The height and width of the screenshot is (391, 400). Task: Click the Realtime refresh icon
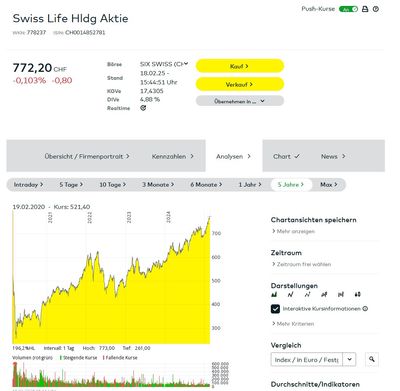pyautogui.click(x=143, y=108)
